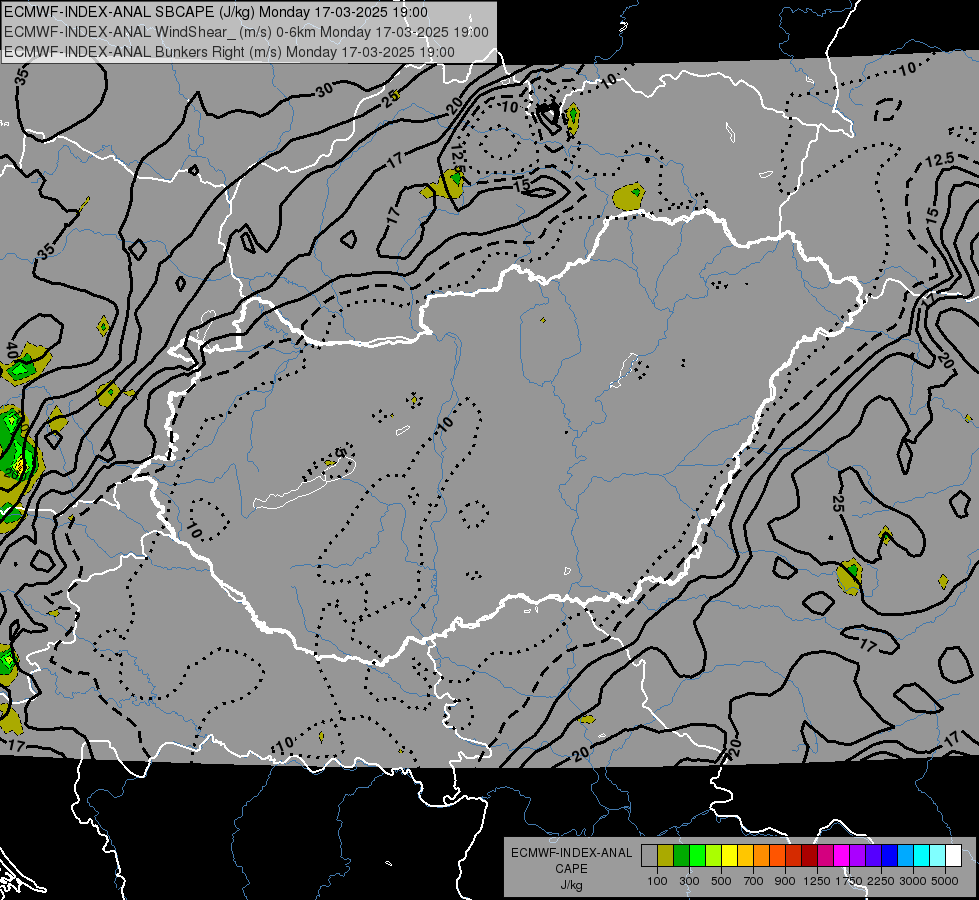The width and height of the screenshot is (979, 900).
Task: Click the 100 legend value
Action: click(657, 881)
